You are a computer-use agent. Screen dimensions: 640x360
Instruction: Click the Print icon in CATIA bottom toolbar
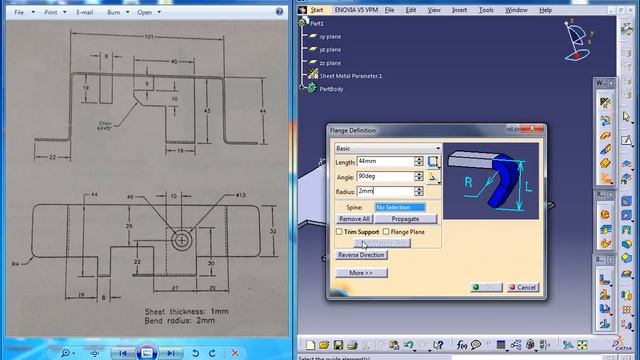point(352,345)
